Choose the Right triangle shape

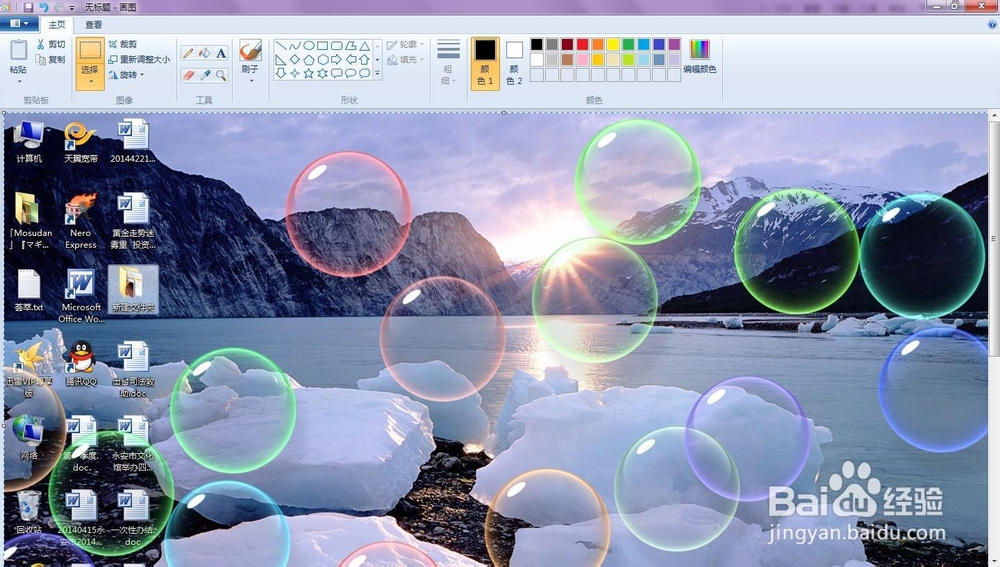point(281,59)
